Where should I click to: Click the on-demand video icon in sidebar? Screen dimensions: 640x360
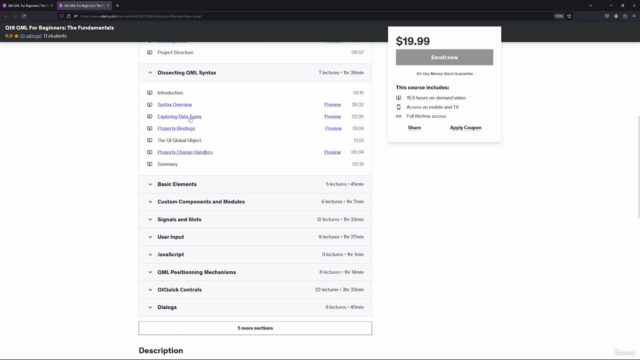tap(399, 98)
